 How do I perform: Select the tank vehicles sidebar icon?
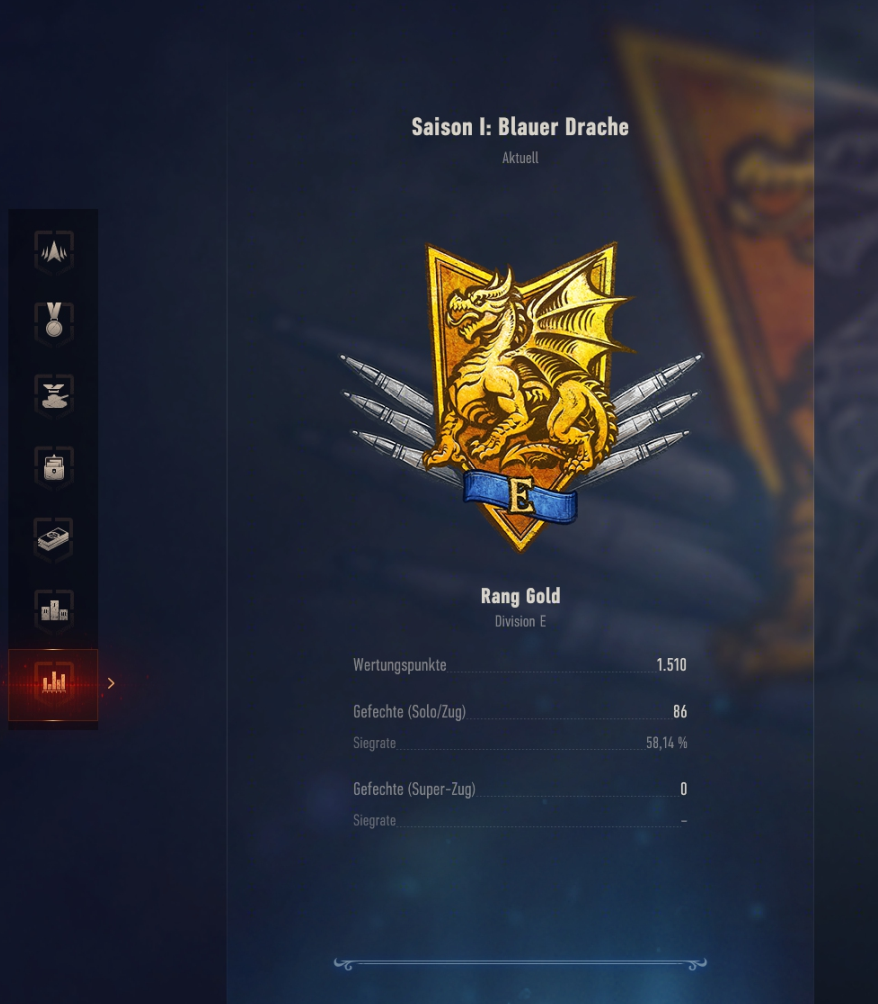click(x=54, y=395)
